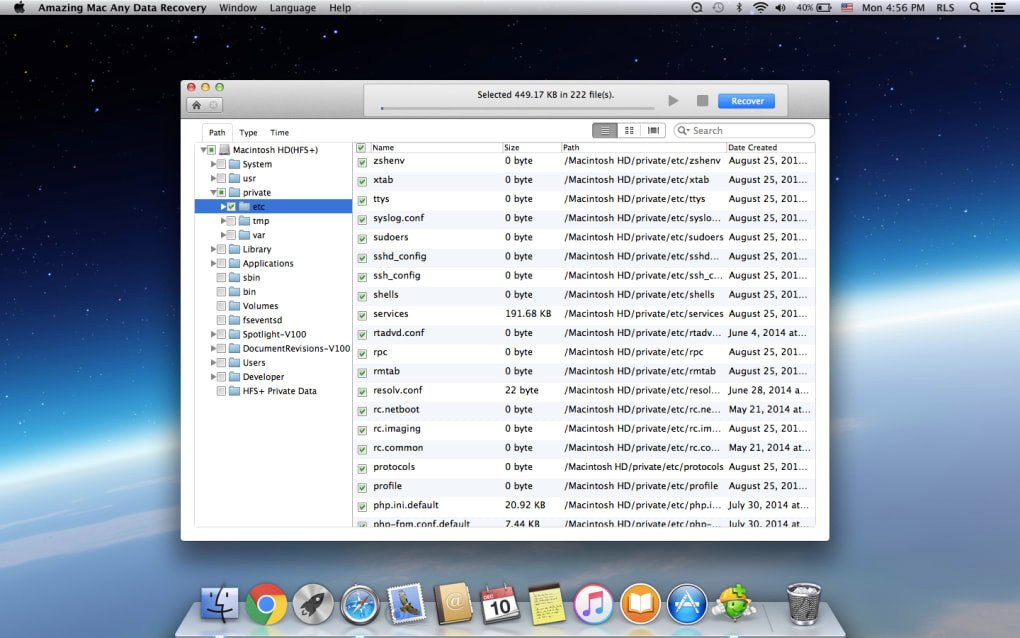Click the Recover button

coord(747,101)
